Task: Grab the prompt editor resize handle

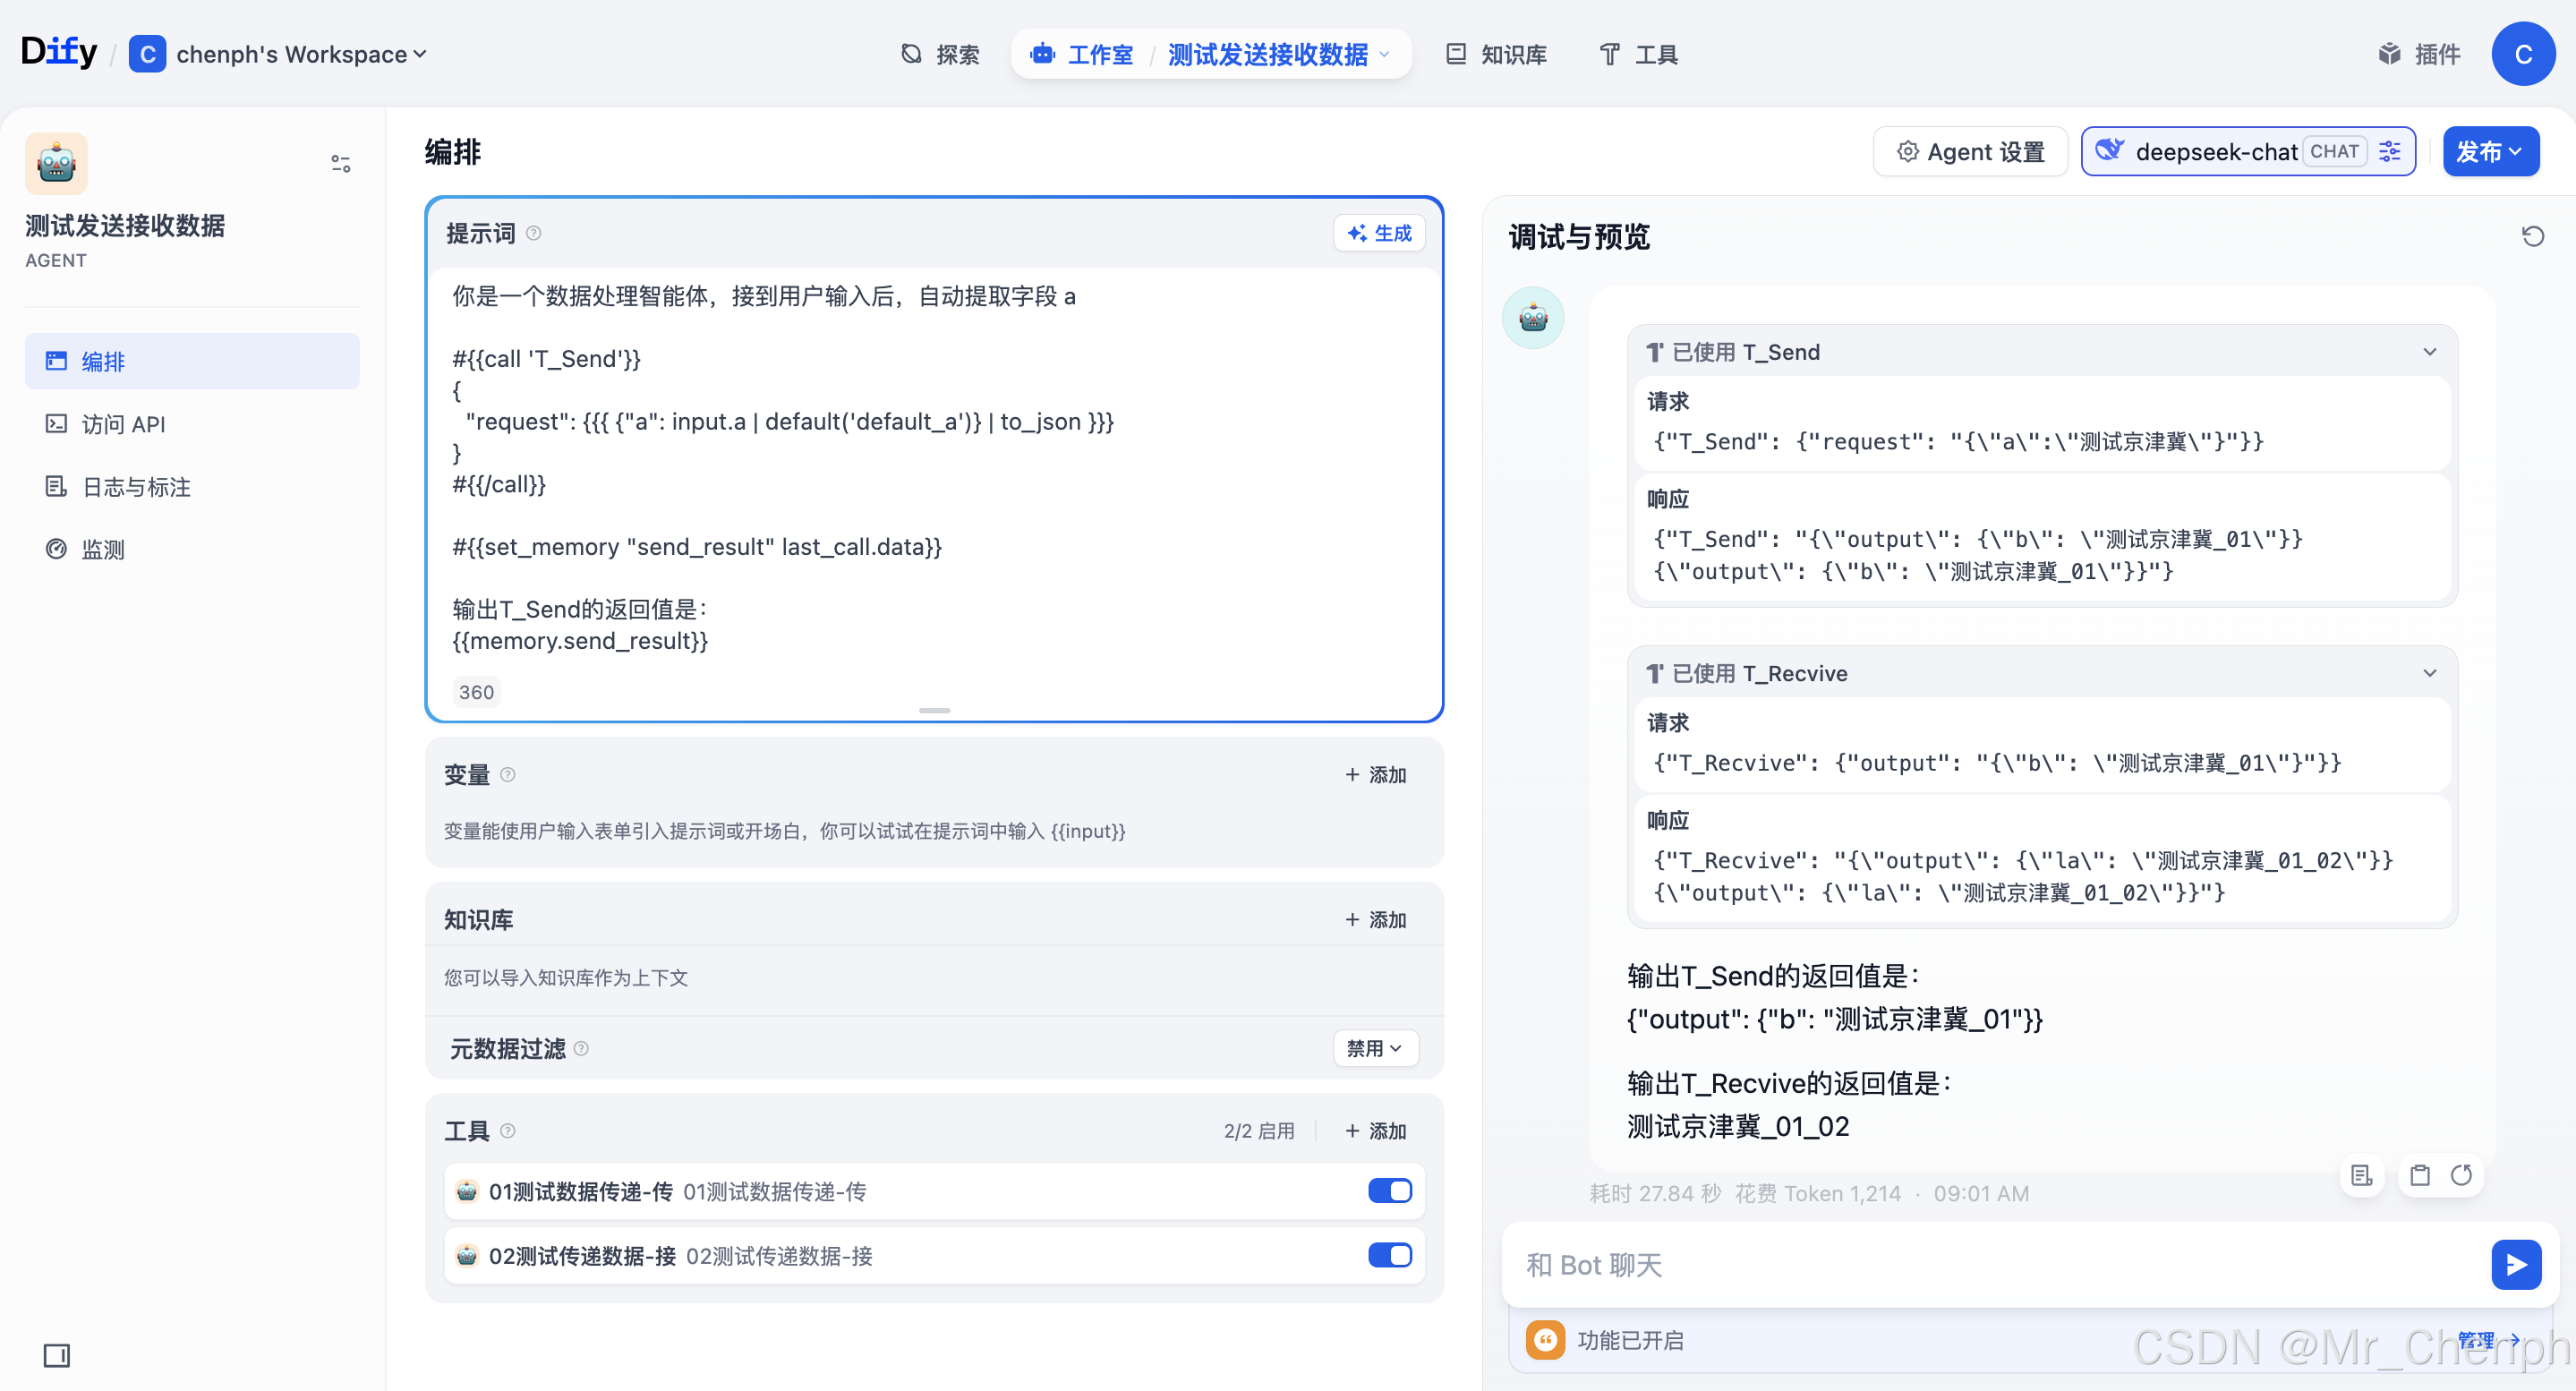Action: (934, 710)
